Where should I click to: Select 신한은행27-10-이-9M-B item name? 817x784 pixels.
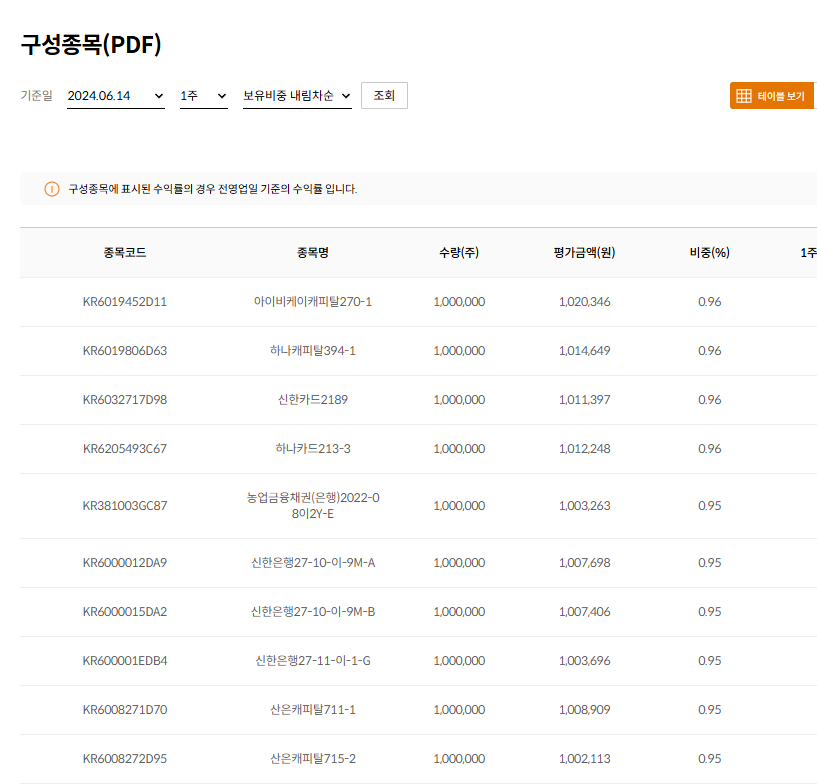point(313,612)
